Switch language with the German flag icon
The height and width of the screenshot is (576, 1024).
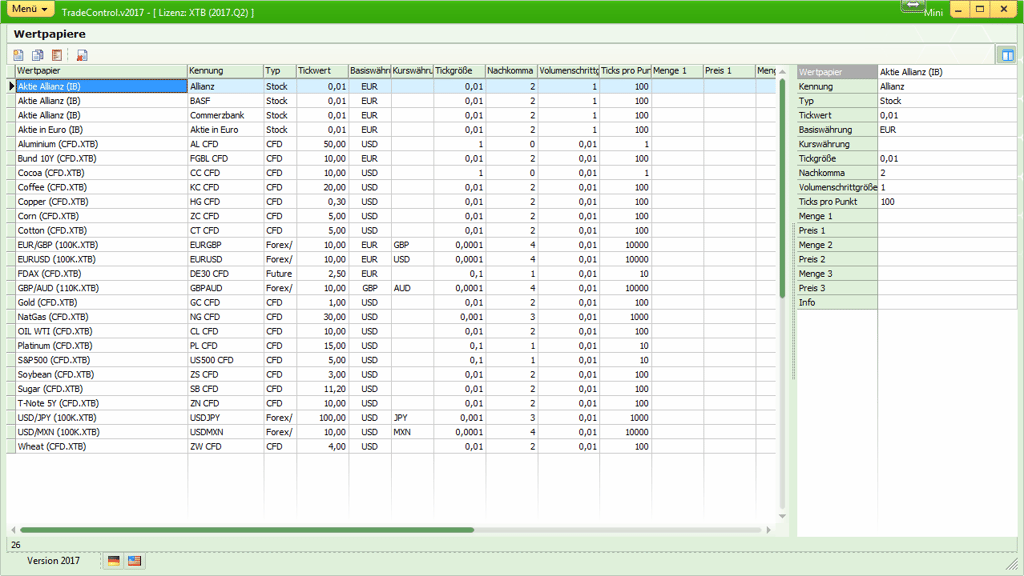pyautogui.click(x=114, y=561)
